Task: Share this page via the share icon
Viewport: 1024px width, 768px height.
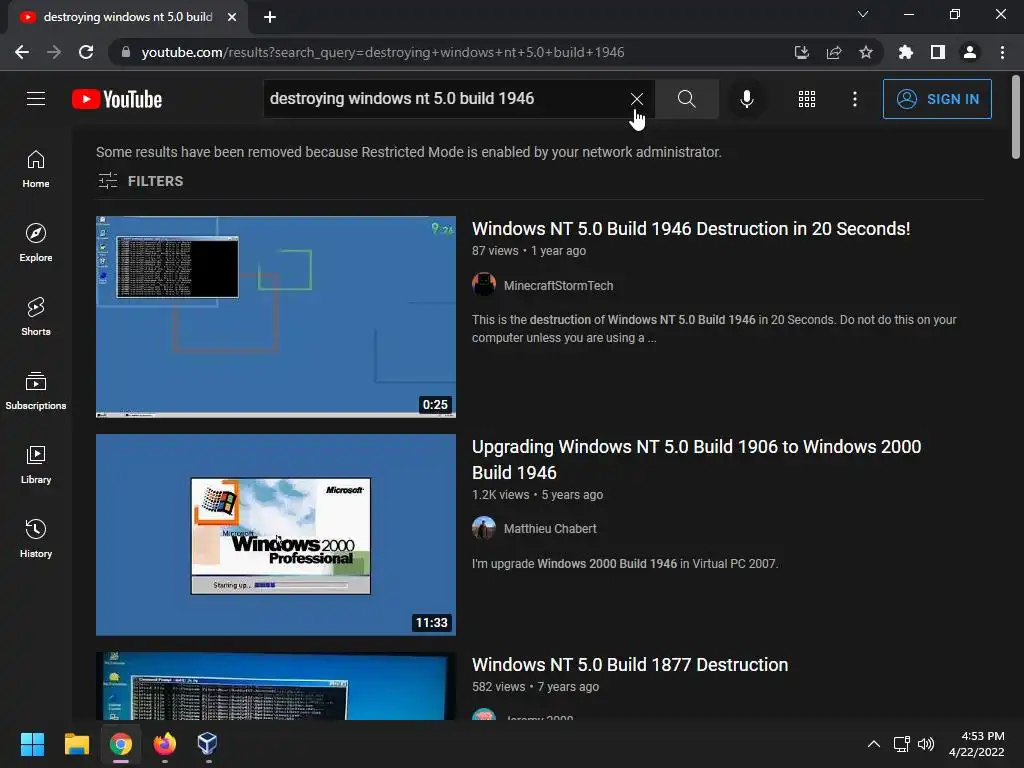Action: [834, 52]
